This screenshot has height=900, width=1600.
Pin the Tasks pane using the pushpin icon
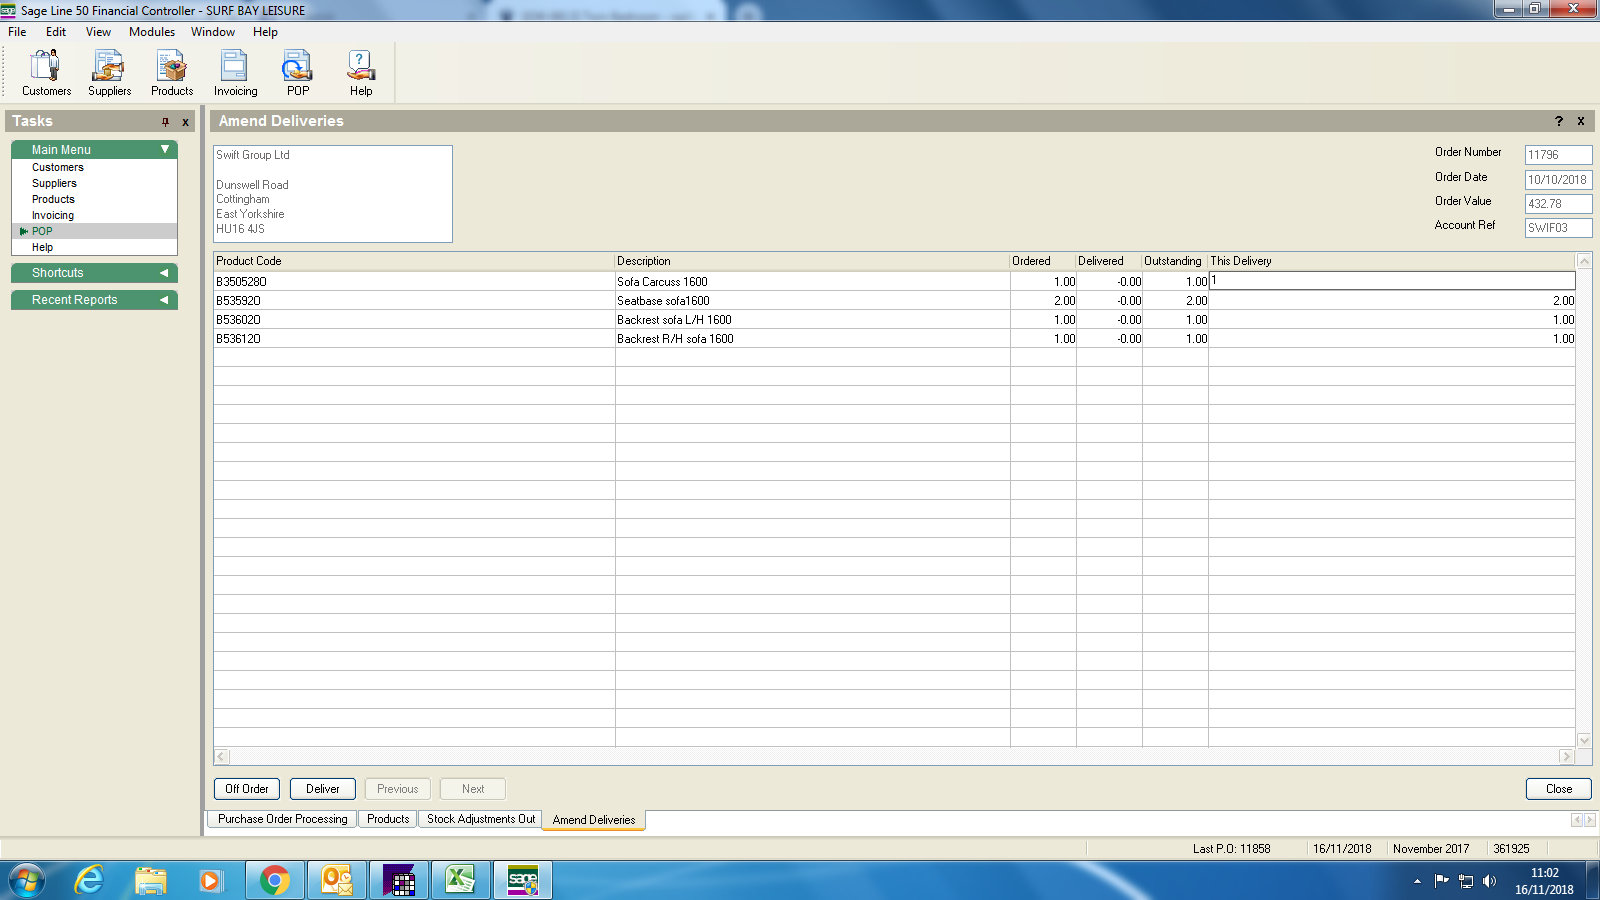166,122
